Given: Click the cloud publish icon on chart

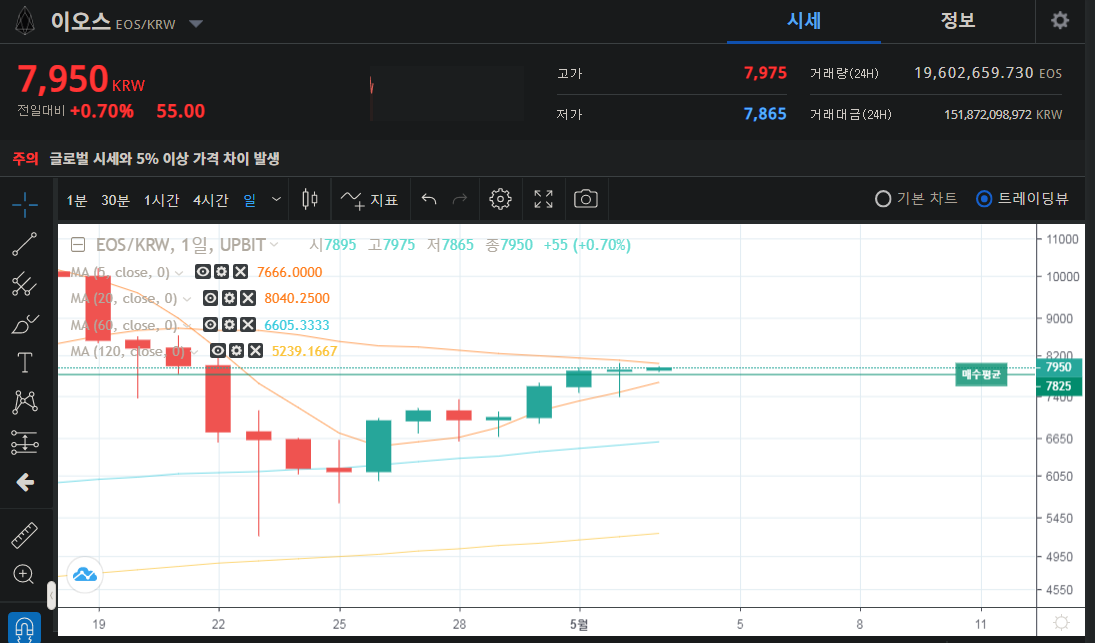Looking at the screenshot, I should pos(84,575).
